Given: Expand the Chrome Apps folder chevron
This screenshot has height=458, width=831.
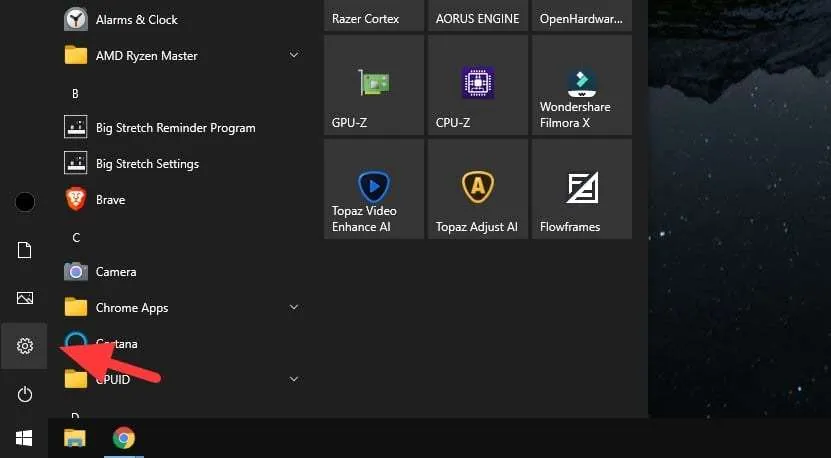Looking at the screenshot, I should point(294,307).
